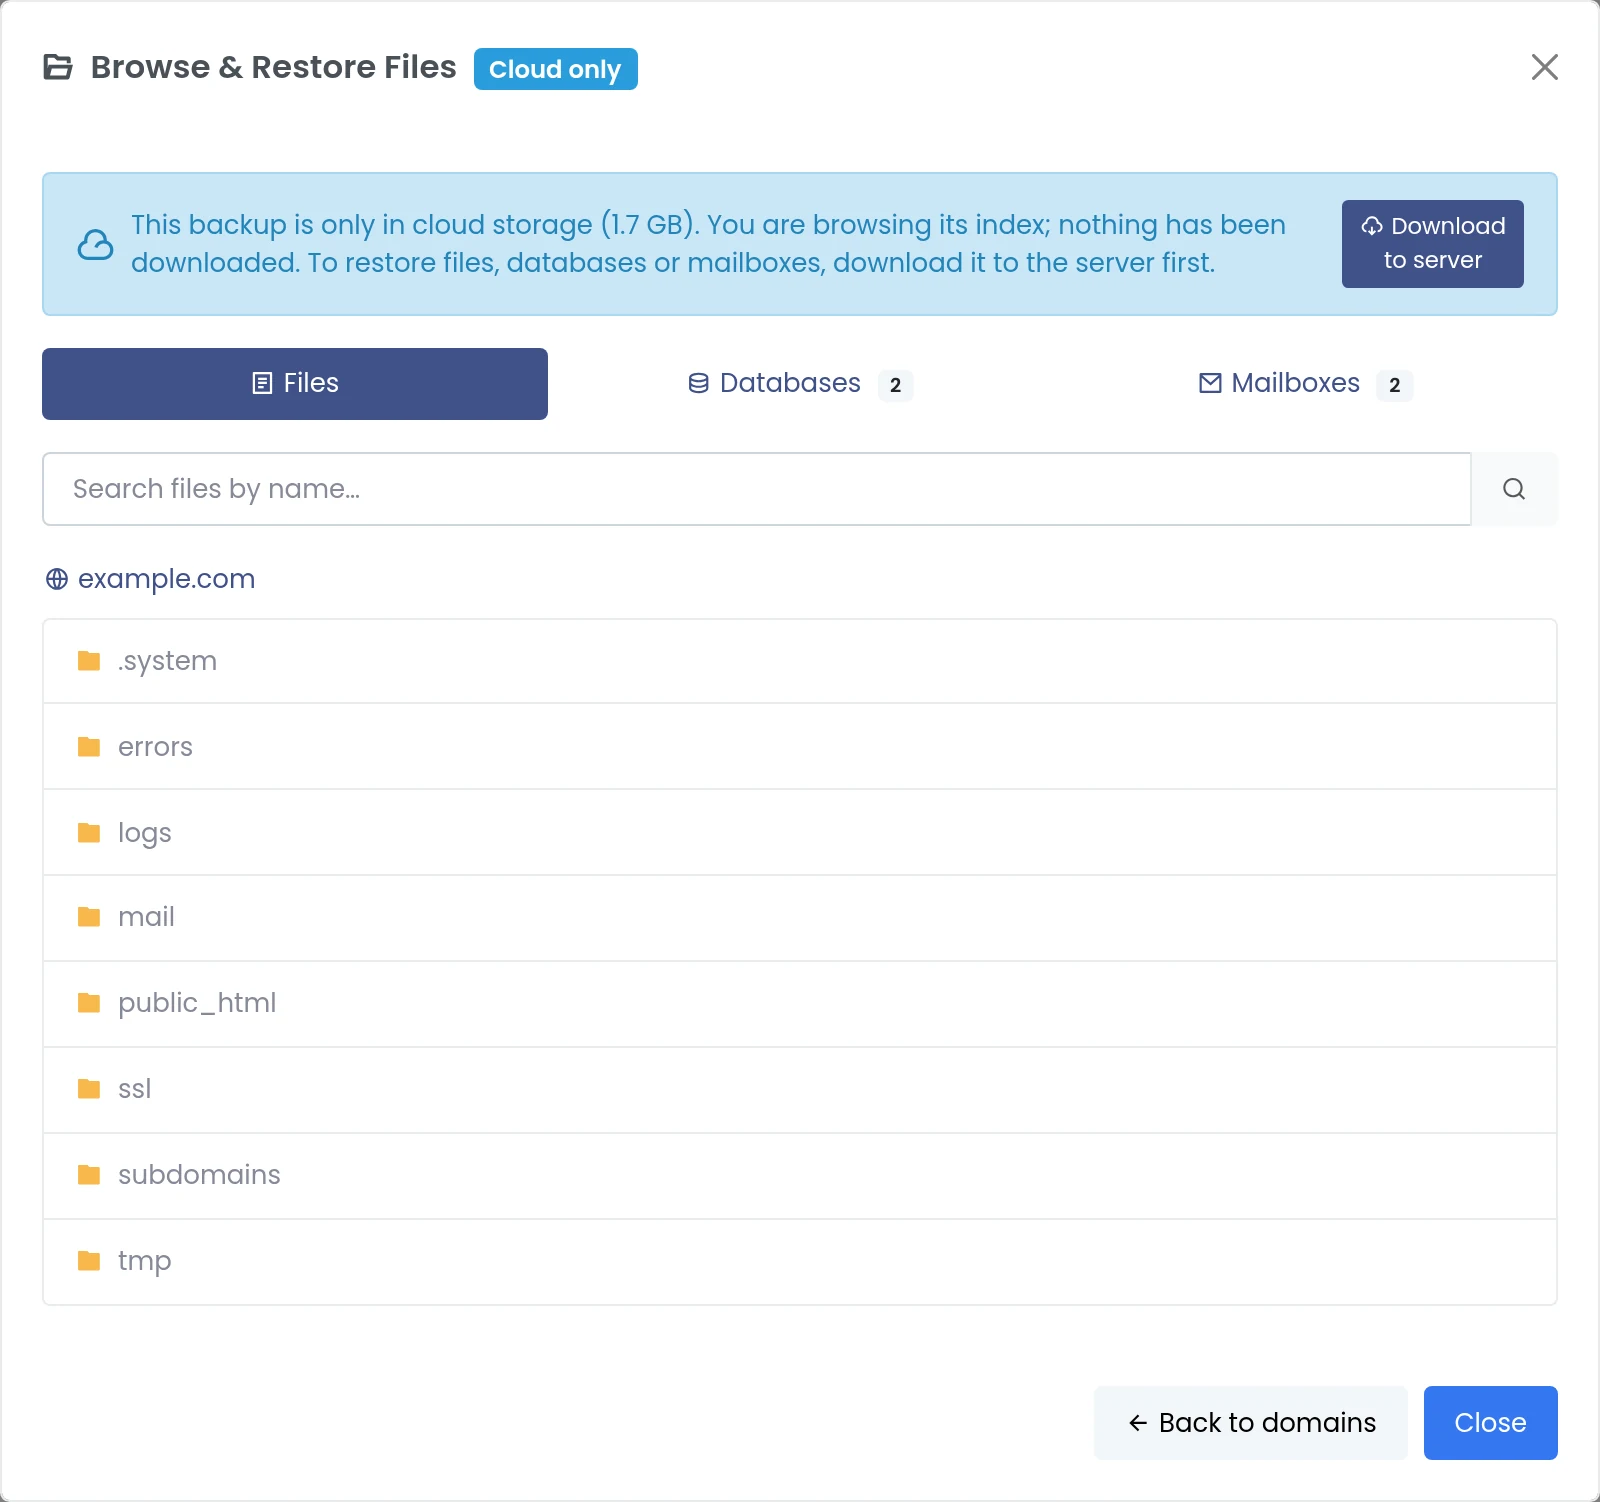Open the public_html folder name
The width and height of the screenshot is (1600, 1502).
coord(197,1003)
